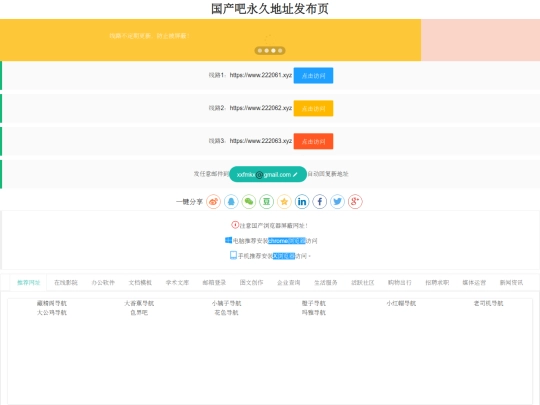Screen dimensions: 540x405
Task: Share the page on WeChat
Action: tap(249, 201)
